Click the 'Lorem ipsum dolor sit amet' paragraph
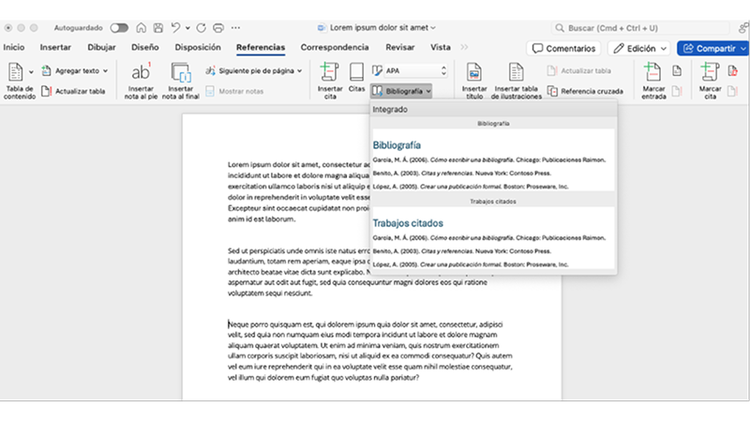The width and height of the screenshot is (750, 422). (299, 192)
